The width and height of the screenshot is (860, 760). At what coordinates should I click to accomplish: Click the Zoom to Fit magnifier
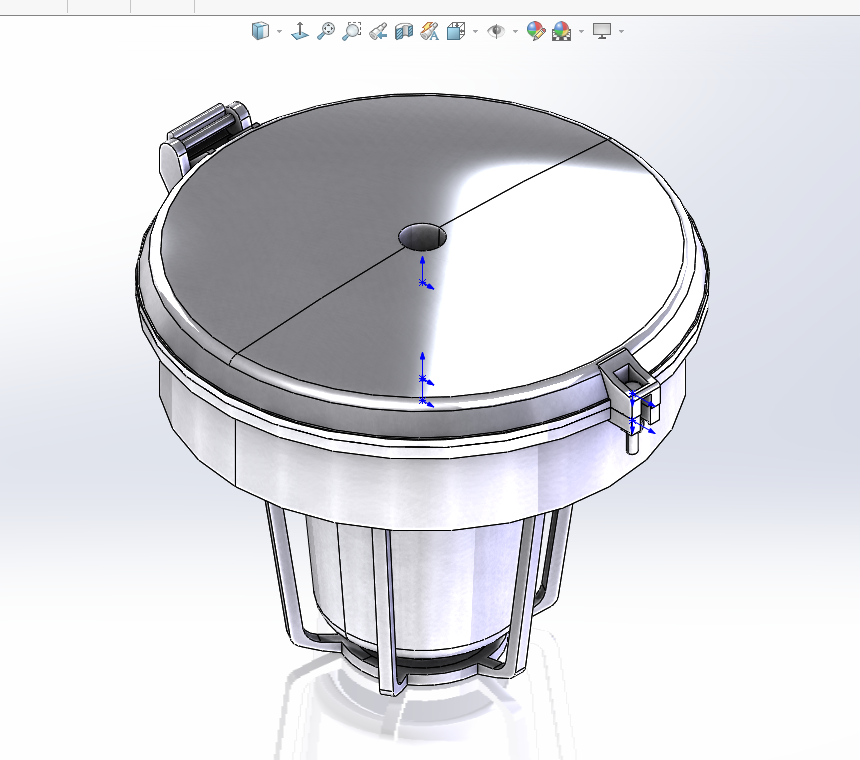pos(326,31)
